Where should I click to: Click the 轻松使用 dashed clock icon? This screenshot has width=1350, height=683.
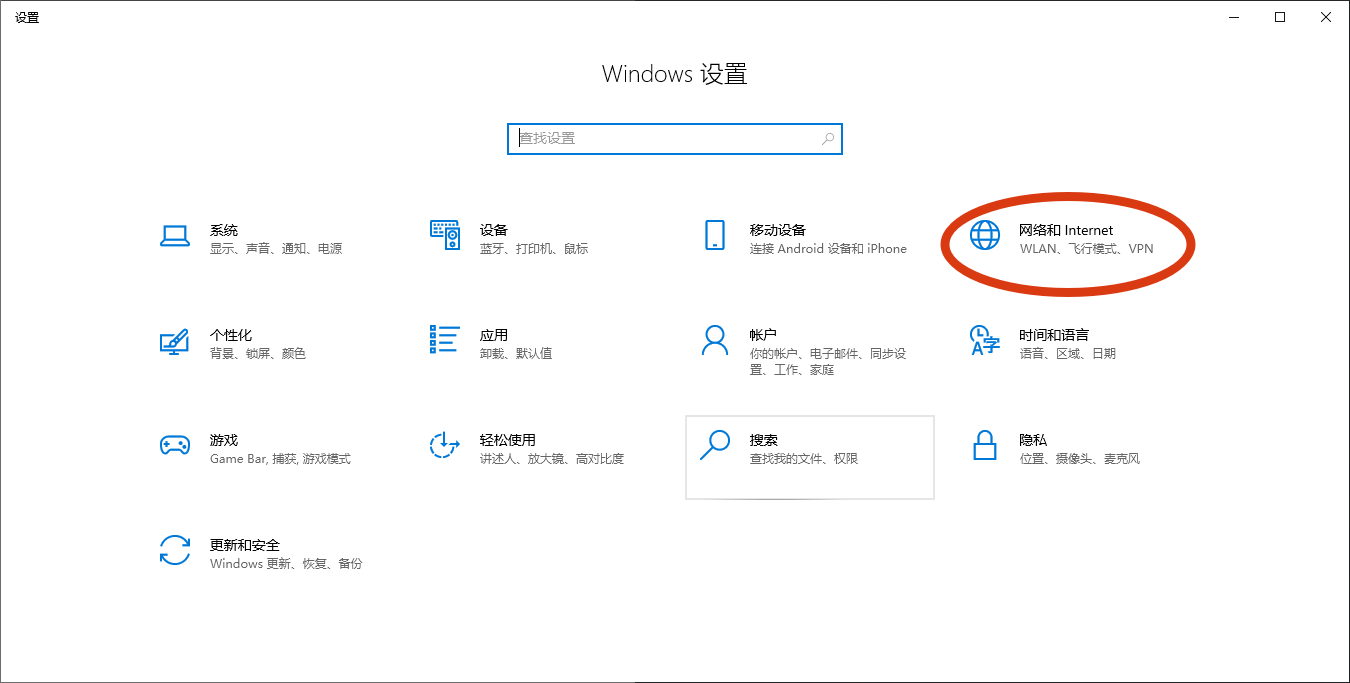tap(445, 445)
